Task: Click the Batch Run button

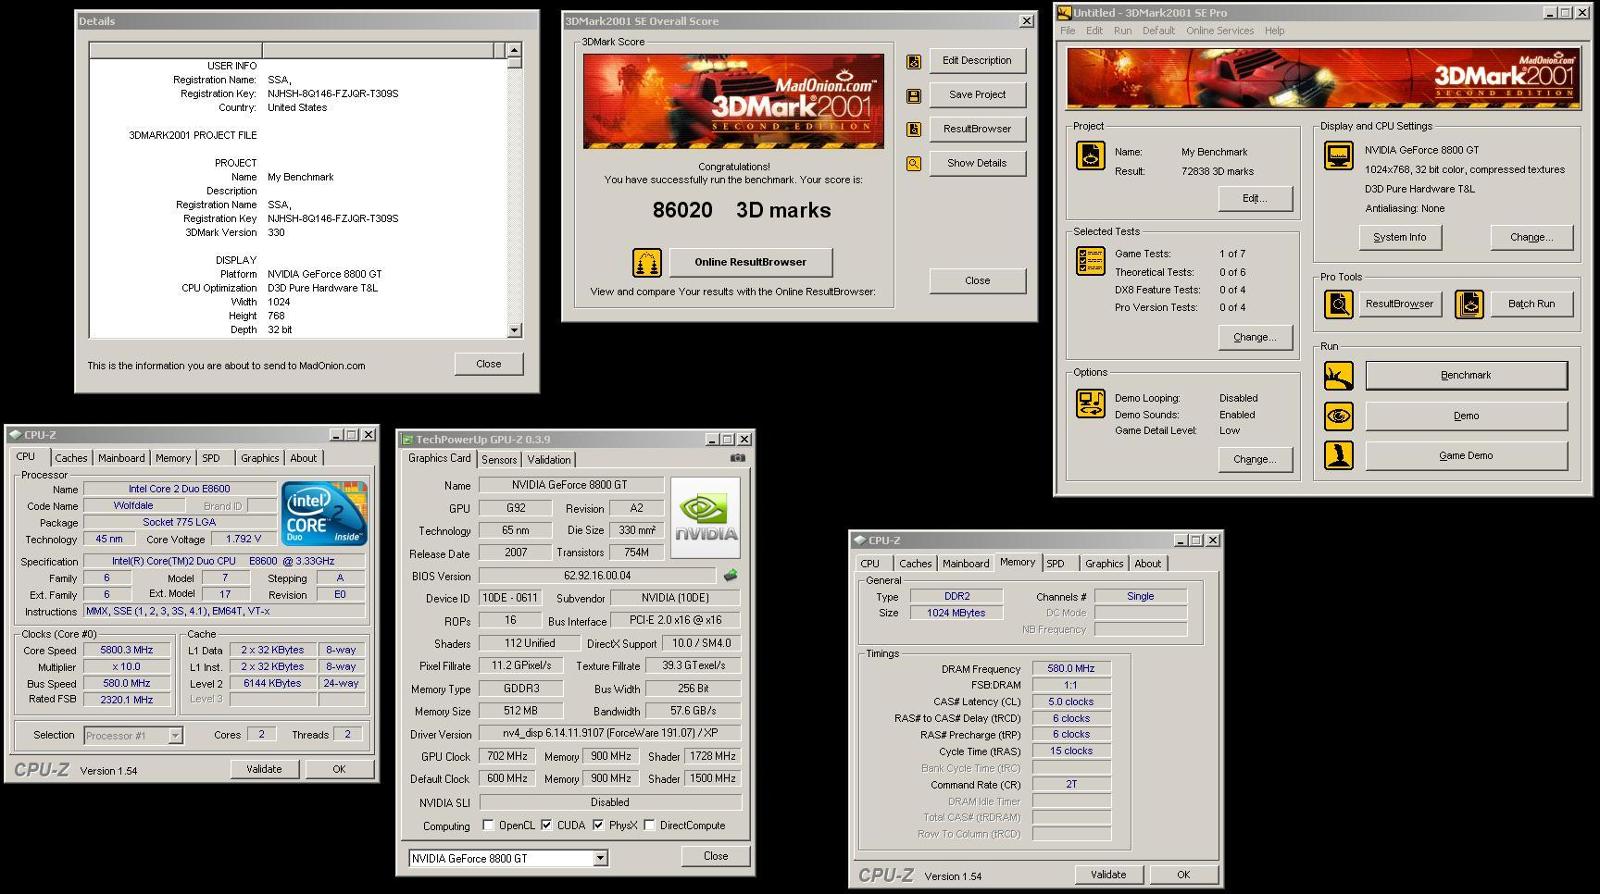Action: 1531,304
